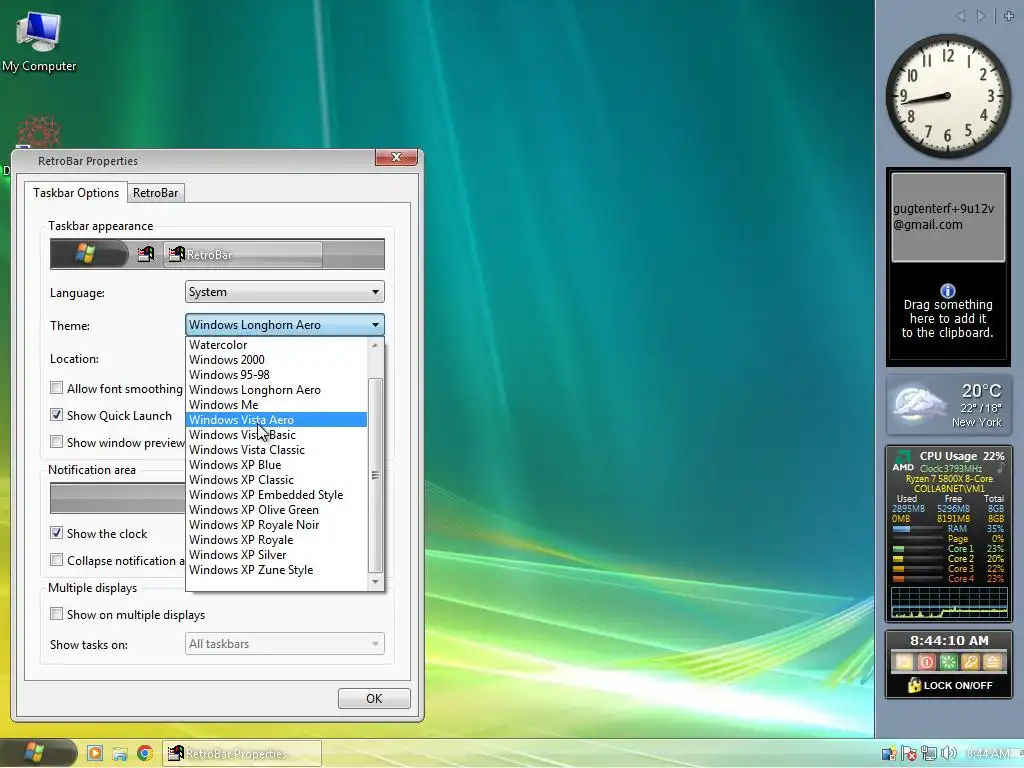This screenshot has height=768, width=1024.
Task: Click the yellow standby icon in the control gadget
Action: [904, 662]
